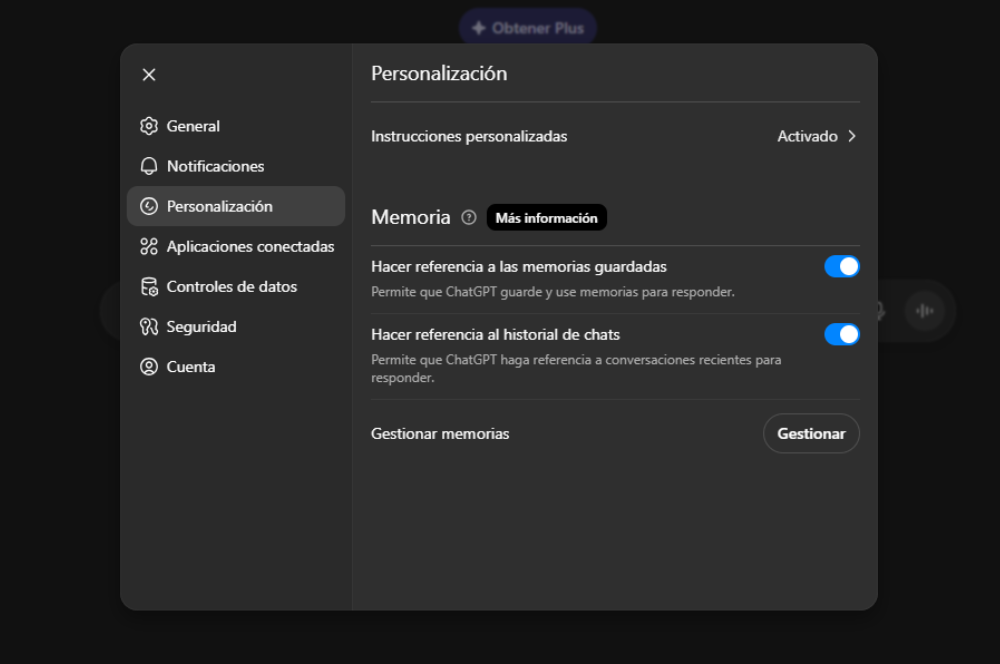Disable Hacer referencia a las memorias guardadas
Viewport: 1000px width, 664px height.
pyautogui.click(x=842, y=266)
